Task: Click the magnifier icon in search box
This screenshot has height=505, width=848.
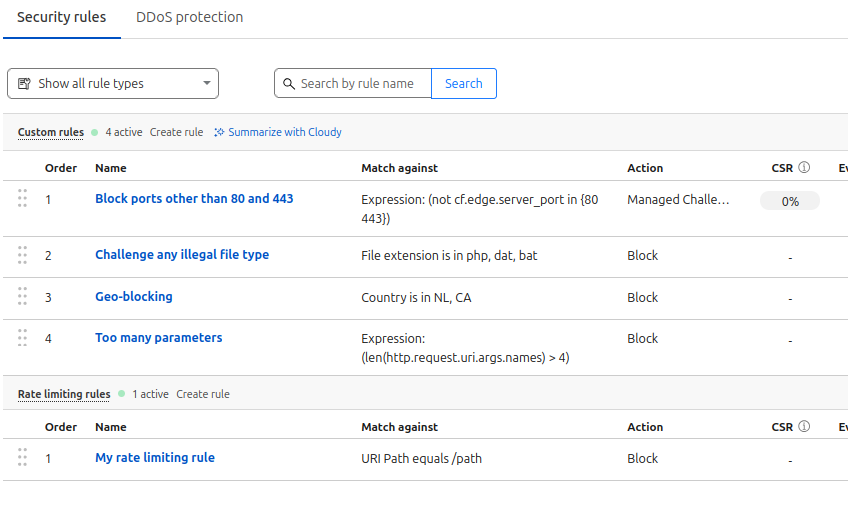Action: (x=289, y=84)
